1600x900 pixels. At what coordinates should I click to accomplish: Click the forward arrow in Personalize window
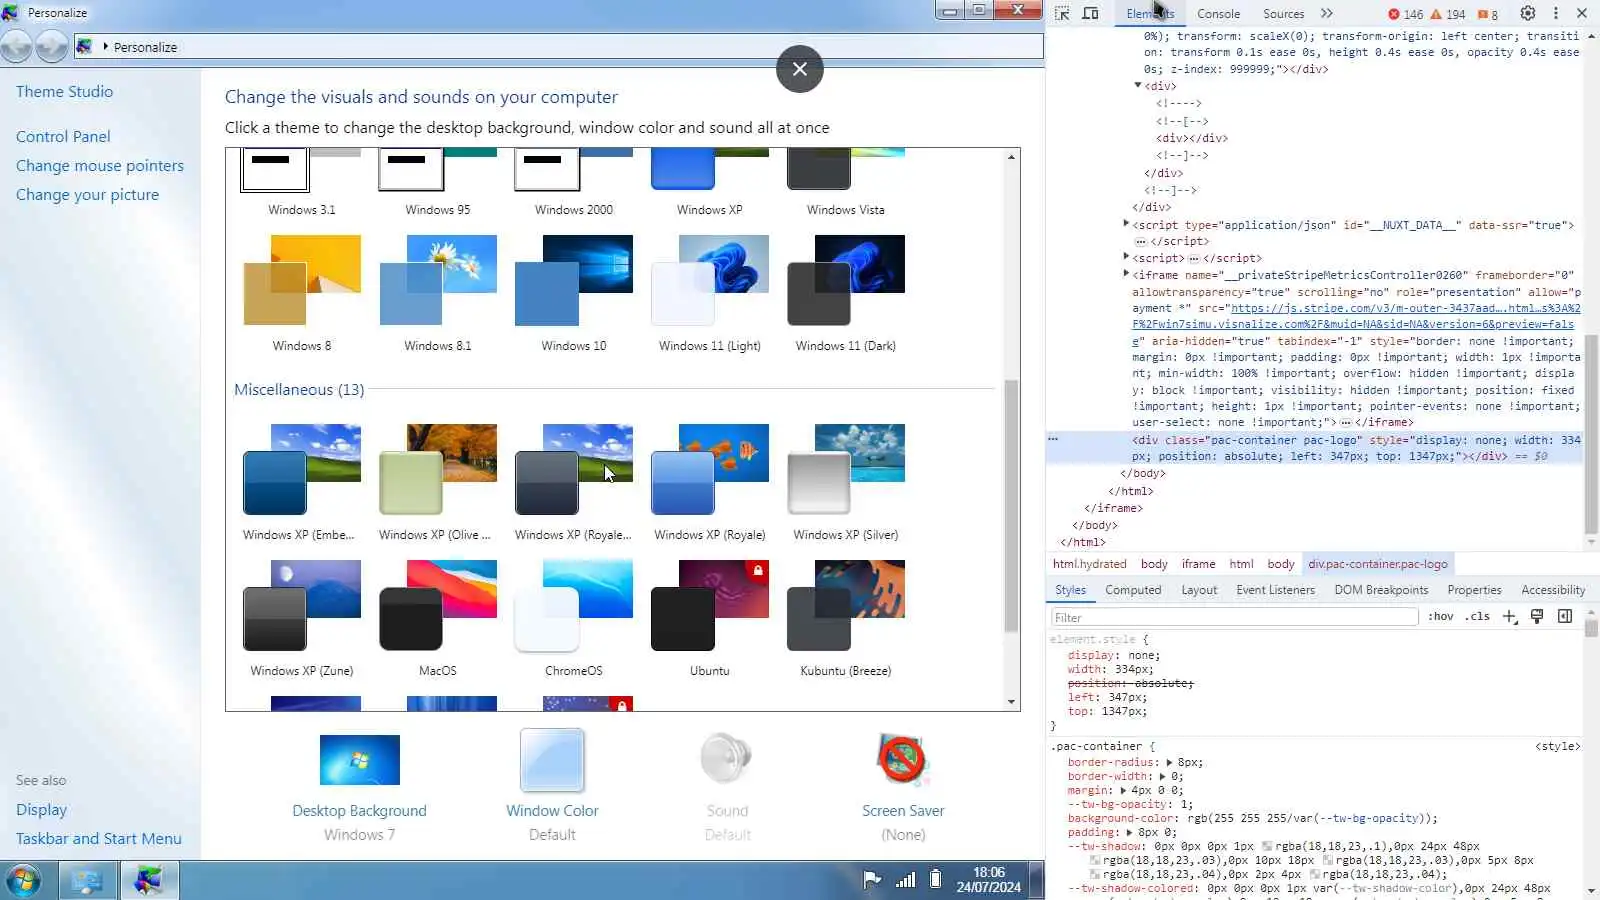[x=52, y=46]
